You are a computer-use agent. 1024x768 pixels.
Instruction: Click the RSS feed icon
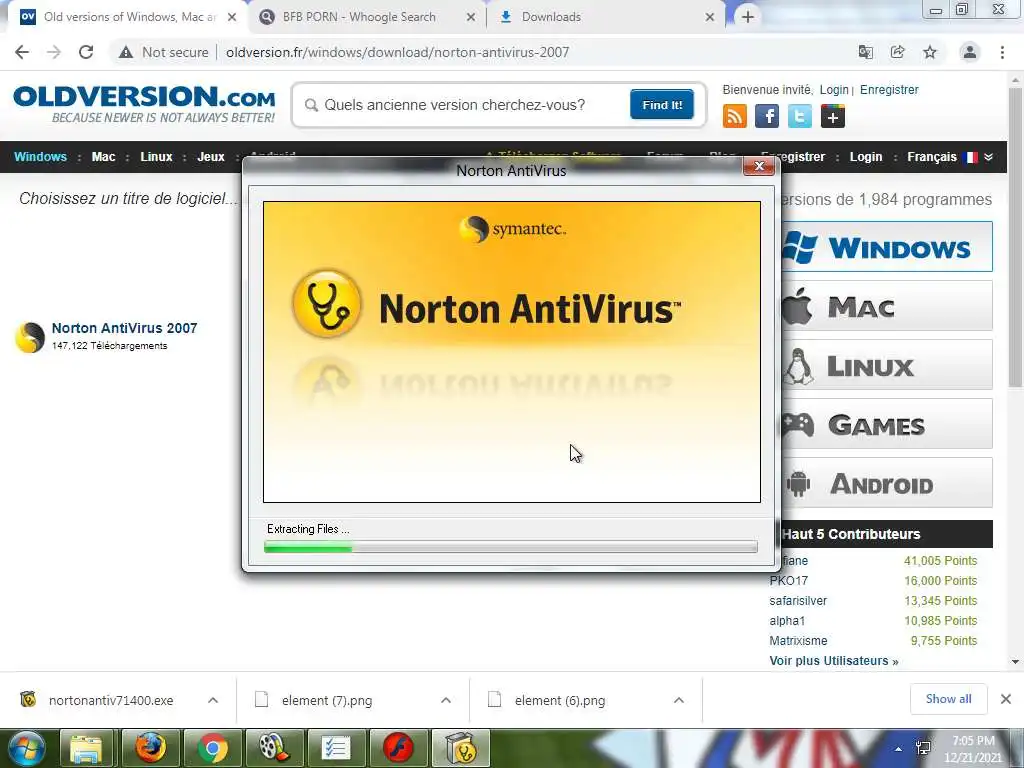[735, 116]
